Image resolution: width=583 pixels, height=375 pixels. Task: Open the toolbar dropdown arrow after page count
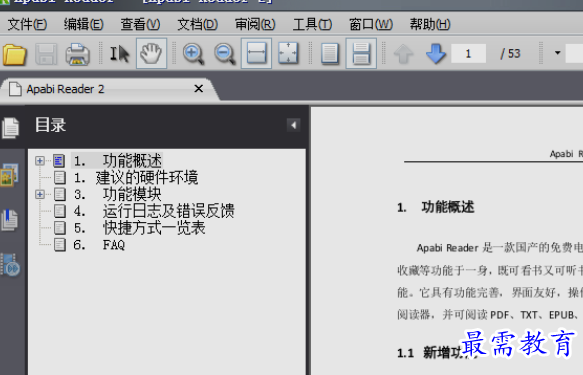557,53
